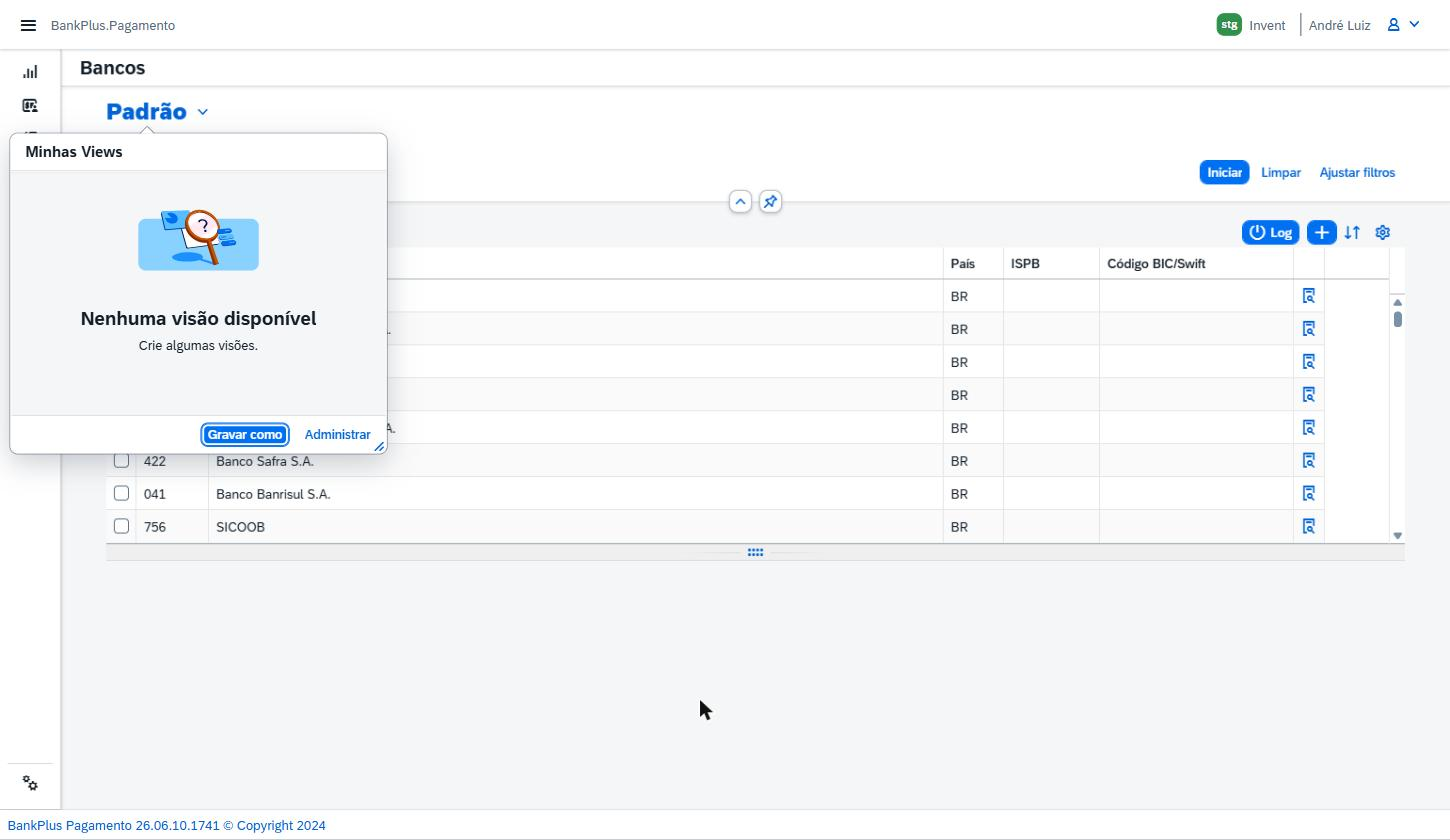View details of SICOOB row
This screenshot has width=1450, height=840.
click(x=1308, y=526)
